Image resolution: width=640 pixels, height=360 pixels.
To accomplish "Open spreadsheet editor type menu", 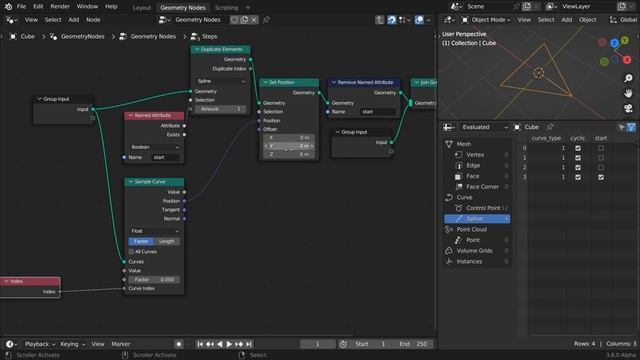I will (x=449, y=127).
